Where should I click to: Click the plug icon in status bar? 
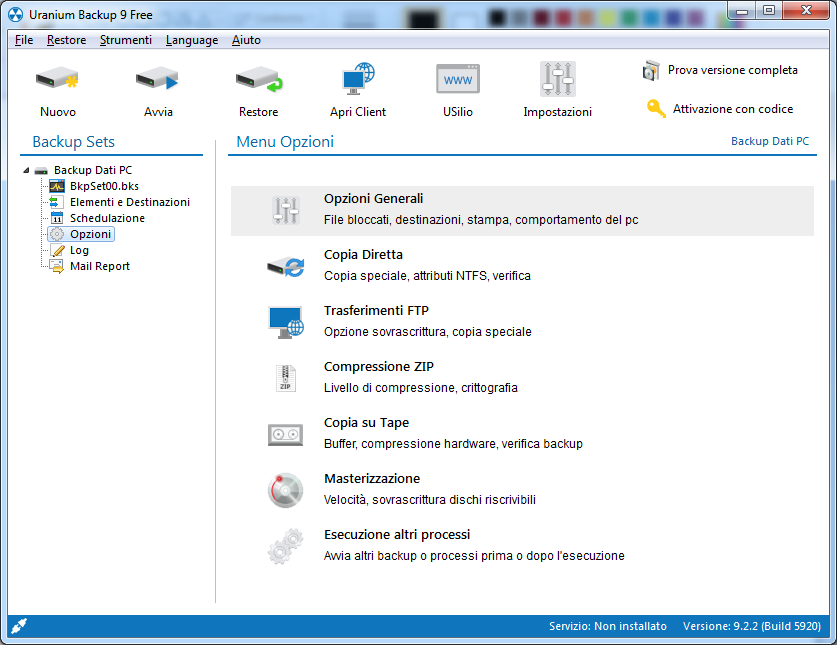pos(19,626)
